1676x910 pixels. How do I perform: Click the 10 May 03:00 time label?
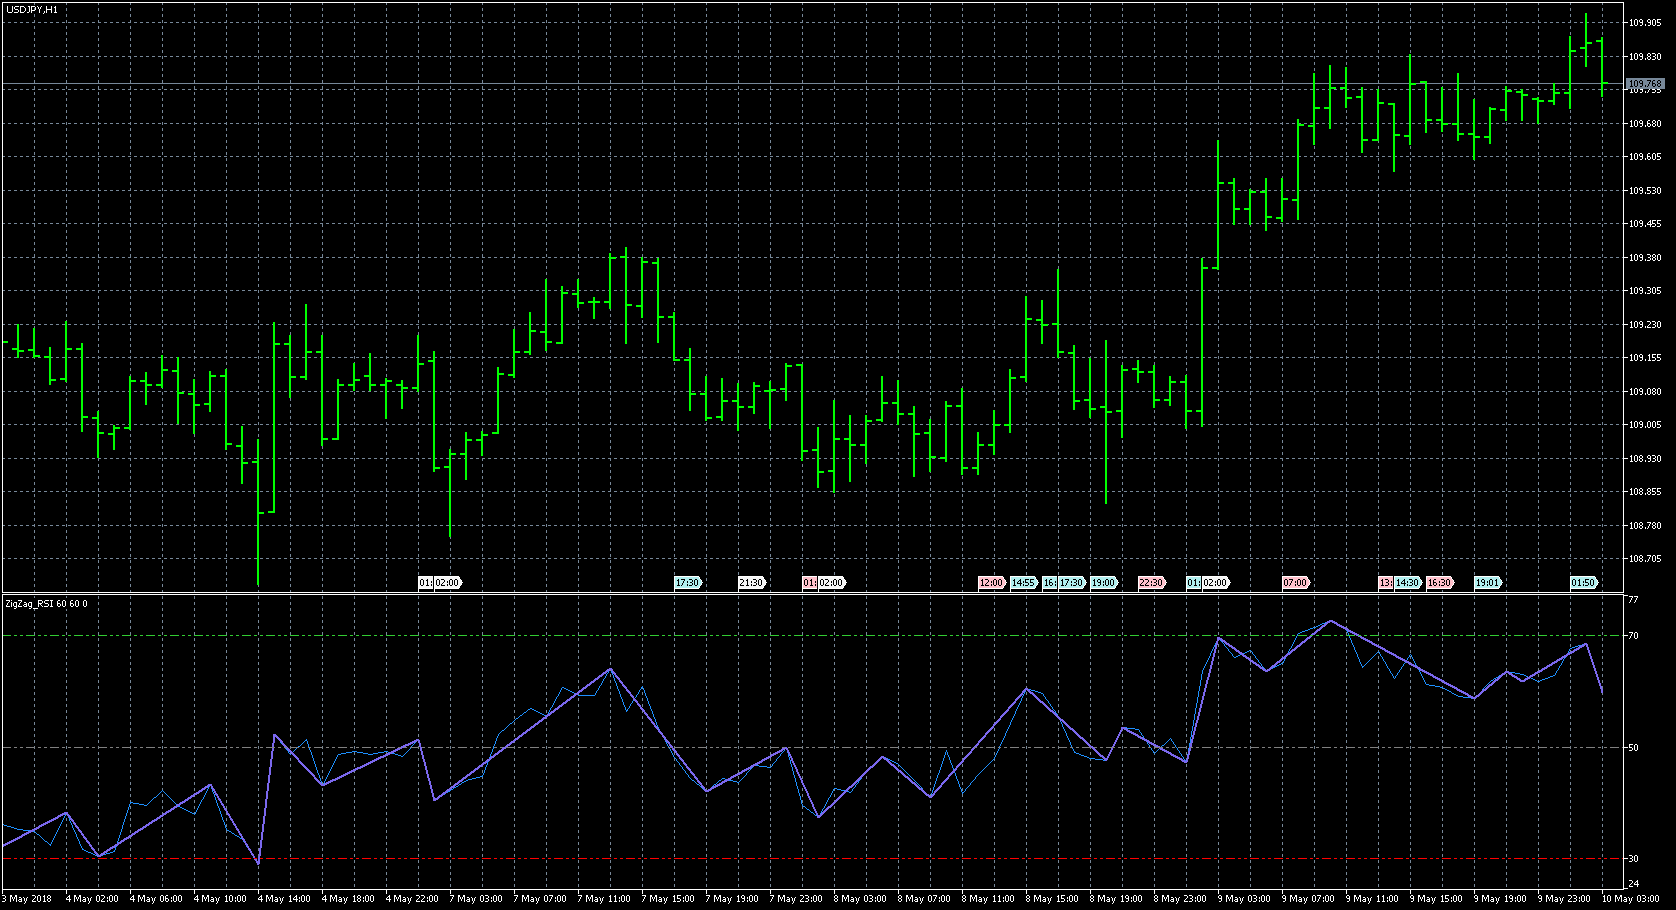tap(1630, 899)
